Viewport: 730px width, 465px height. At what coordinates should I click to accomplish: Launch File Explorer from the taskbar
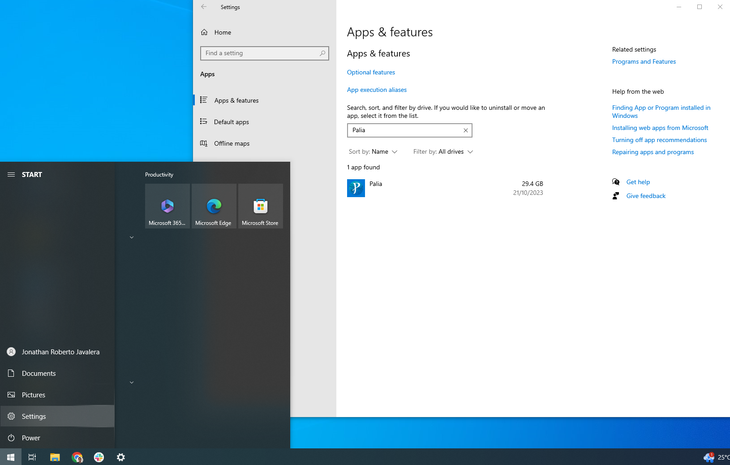tap(55, 457)
